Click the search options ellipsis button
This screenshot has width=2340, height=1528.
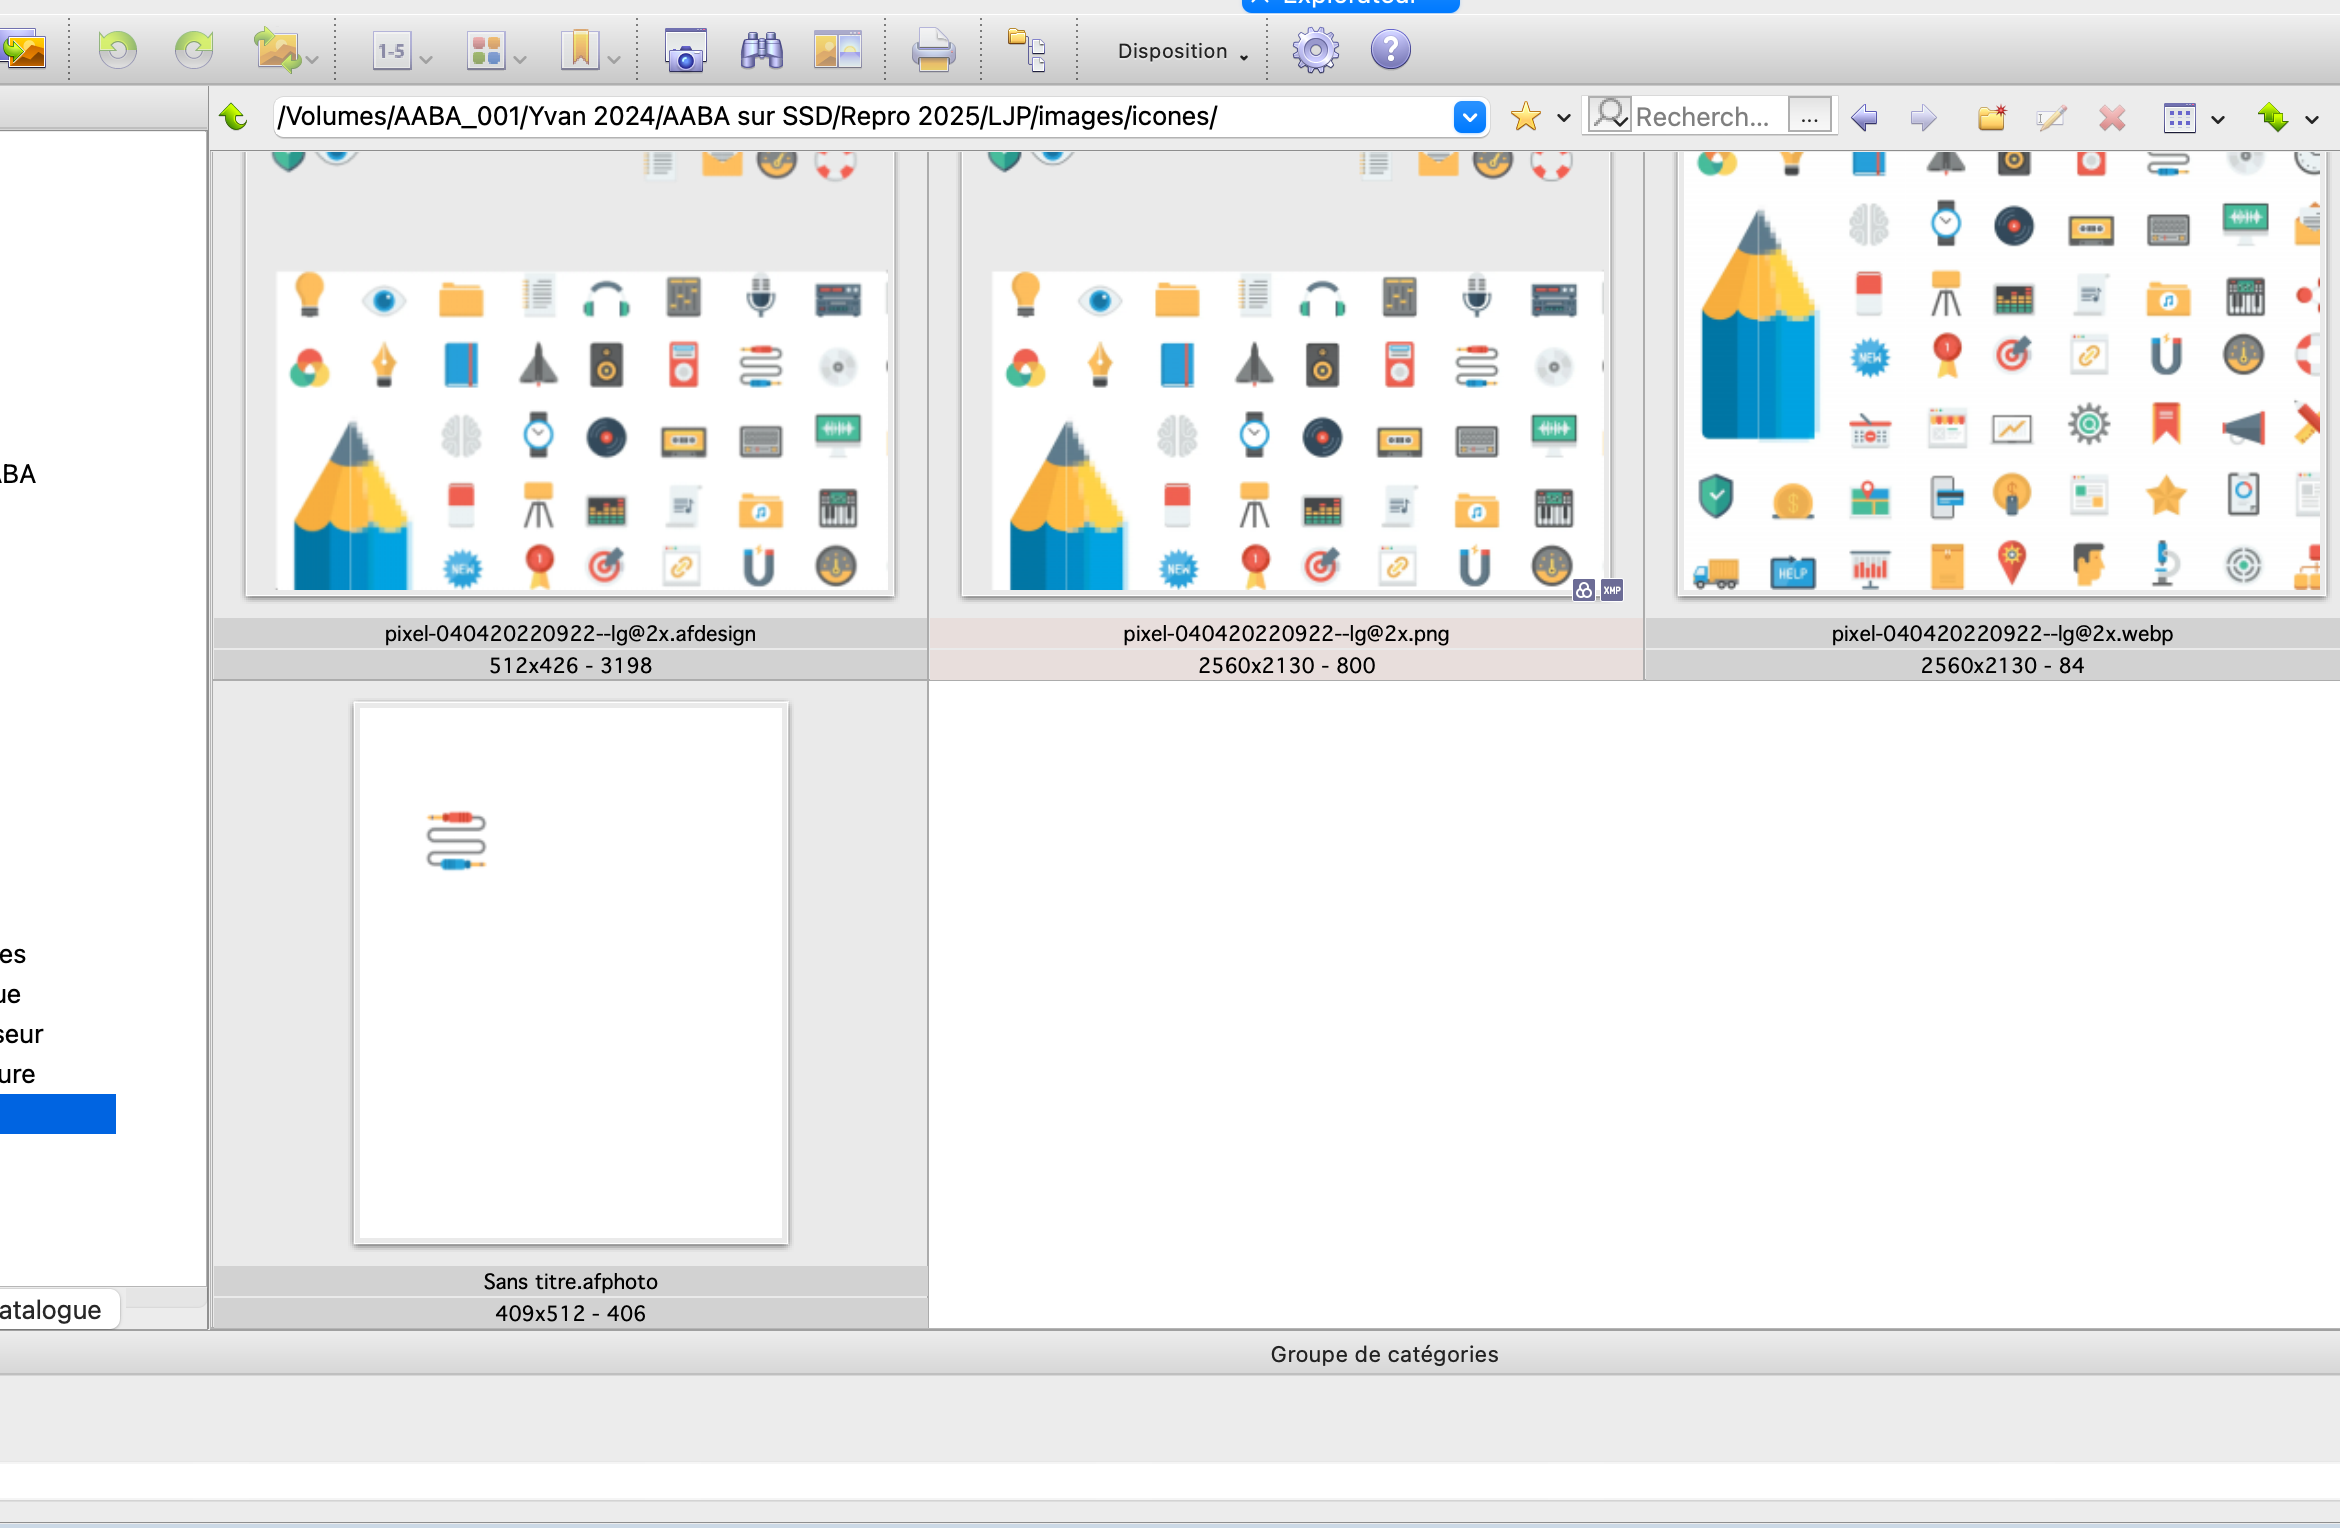(x=1809, y=117)
